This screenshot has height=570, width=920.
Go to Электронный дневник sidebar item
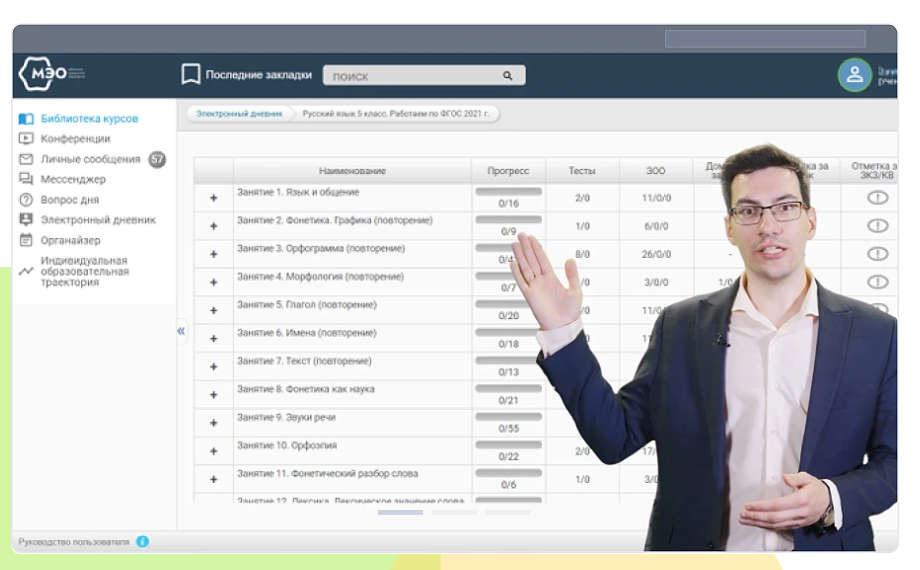click(x=98, y=220)
